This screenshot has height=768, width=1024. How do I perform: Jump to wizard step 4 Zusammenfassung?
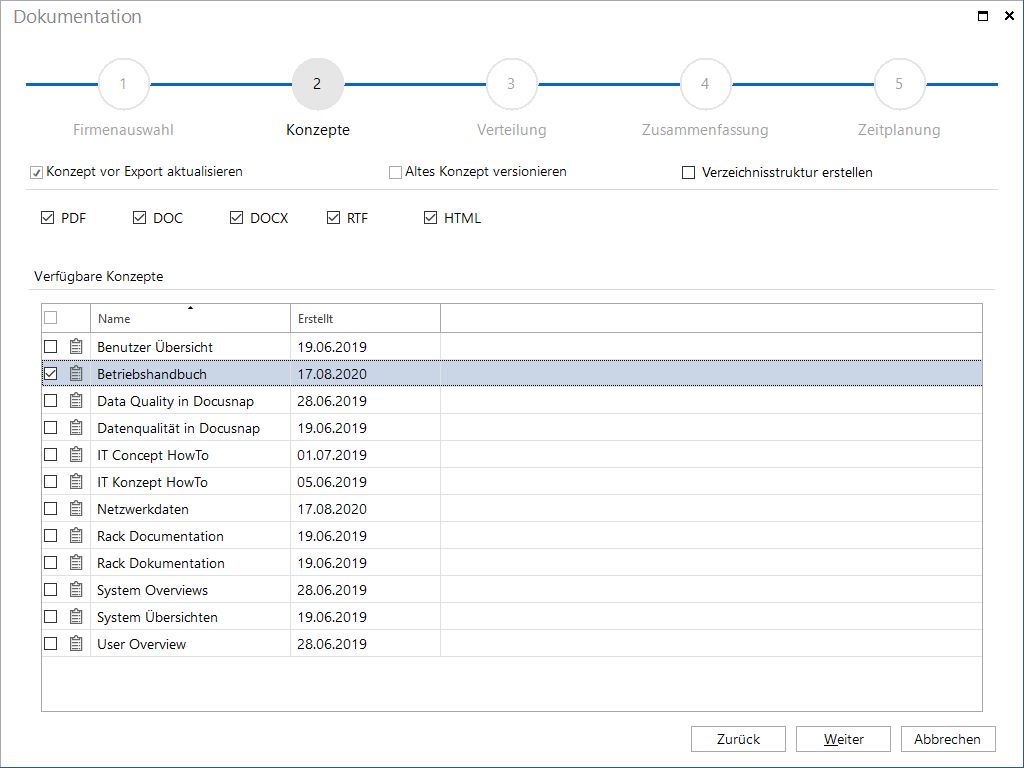tap(705, 84)
